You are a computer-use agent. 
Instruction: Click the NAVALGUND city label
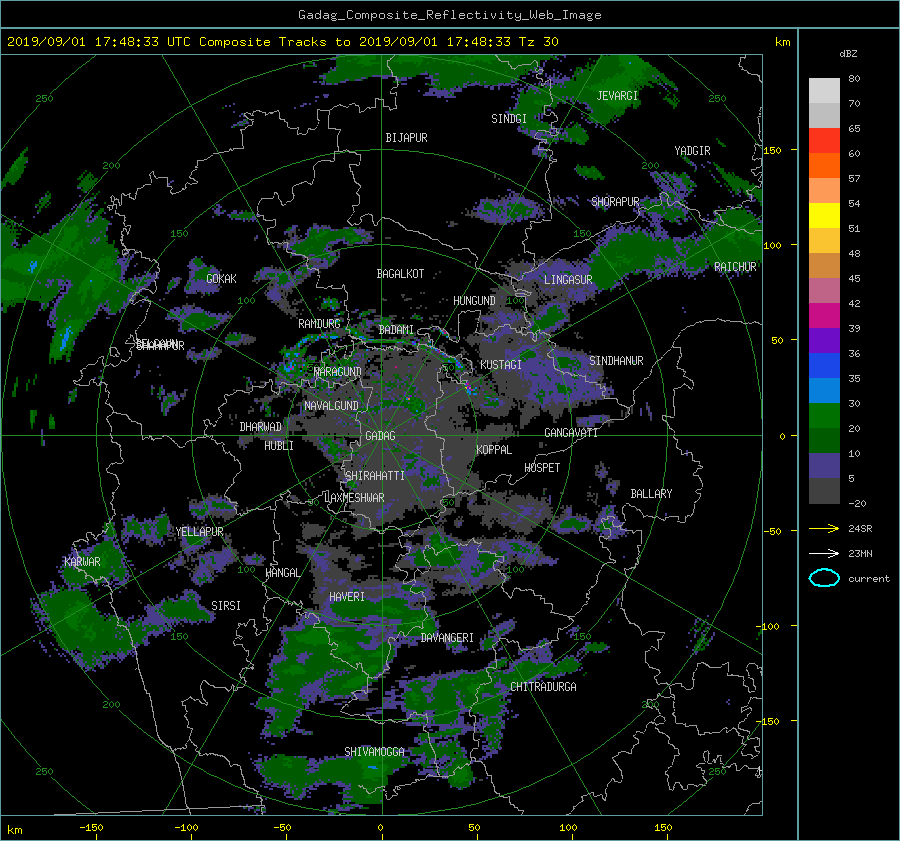331,406
